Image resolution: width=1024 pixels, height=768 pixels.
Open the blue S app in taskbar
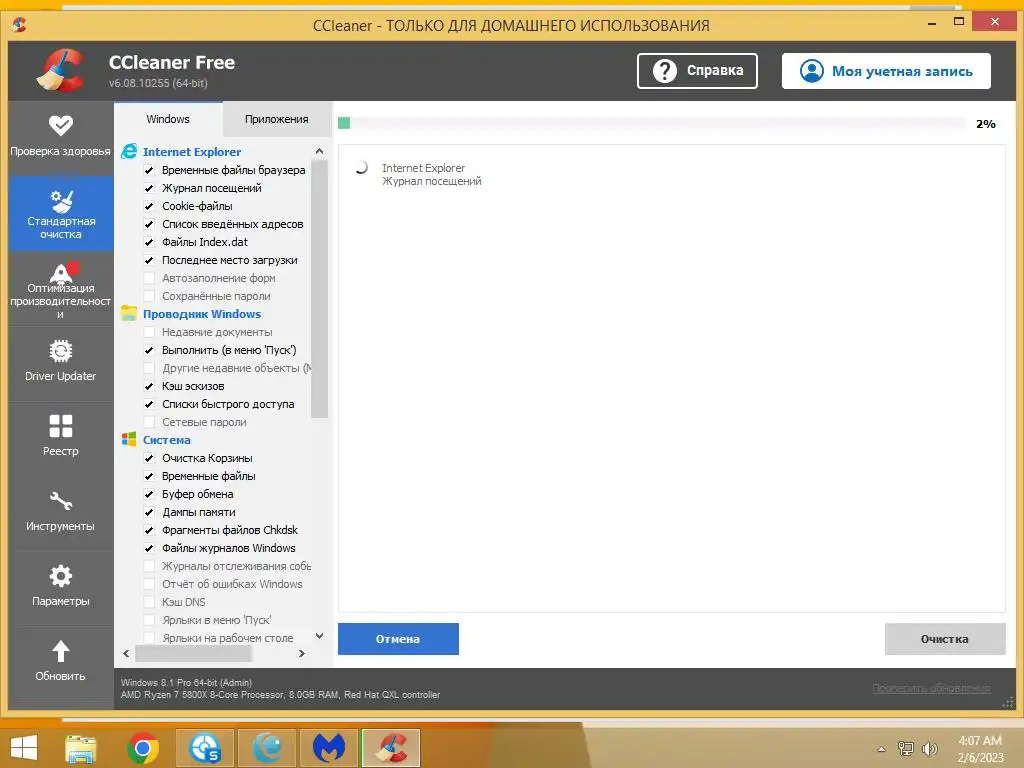(x=205, y=748)
